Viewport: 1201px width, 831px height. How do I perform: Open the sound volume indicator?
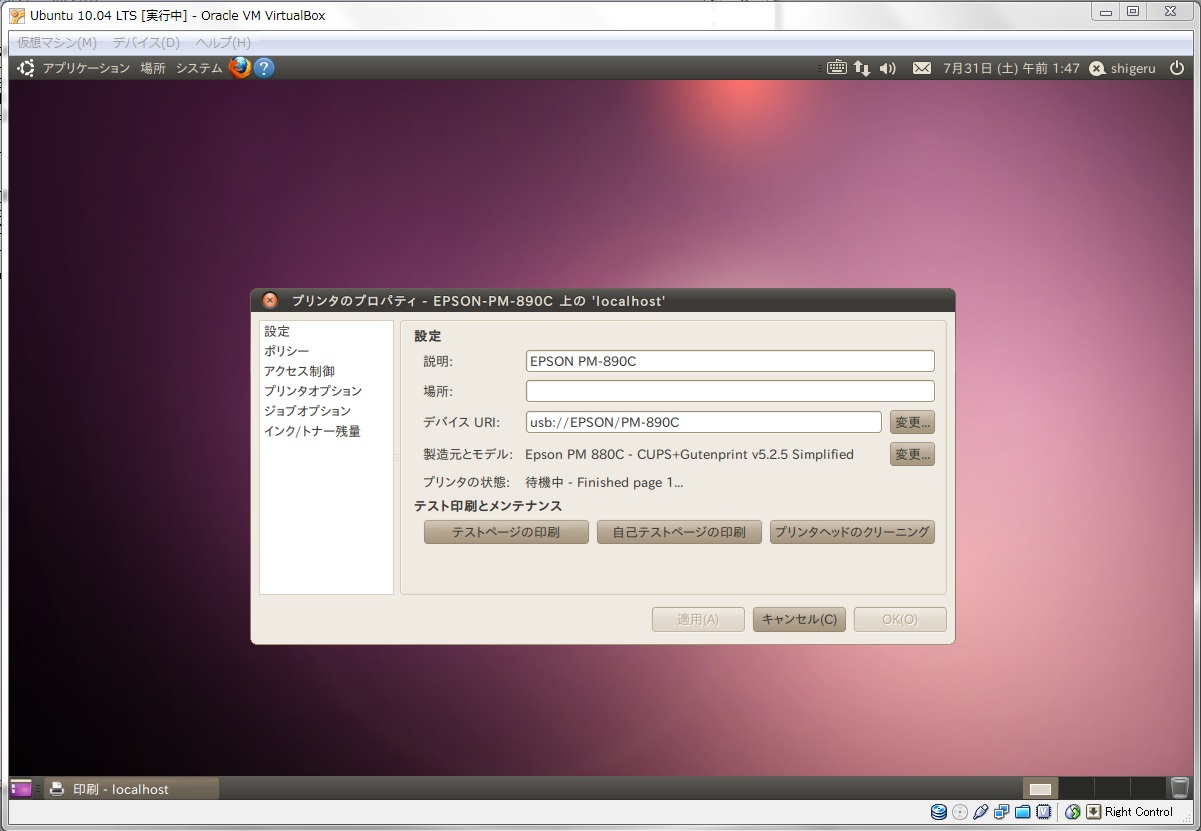click(888, 68)
